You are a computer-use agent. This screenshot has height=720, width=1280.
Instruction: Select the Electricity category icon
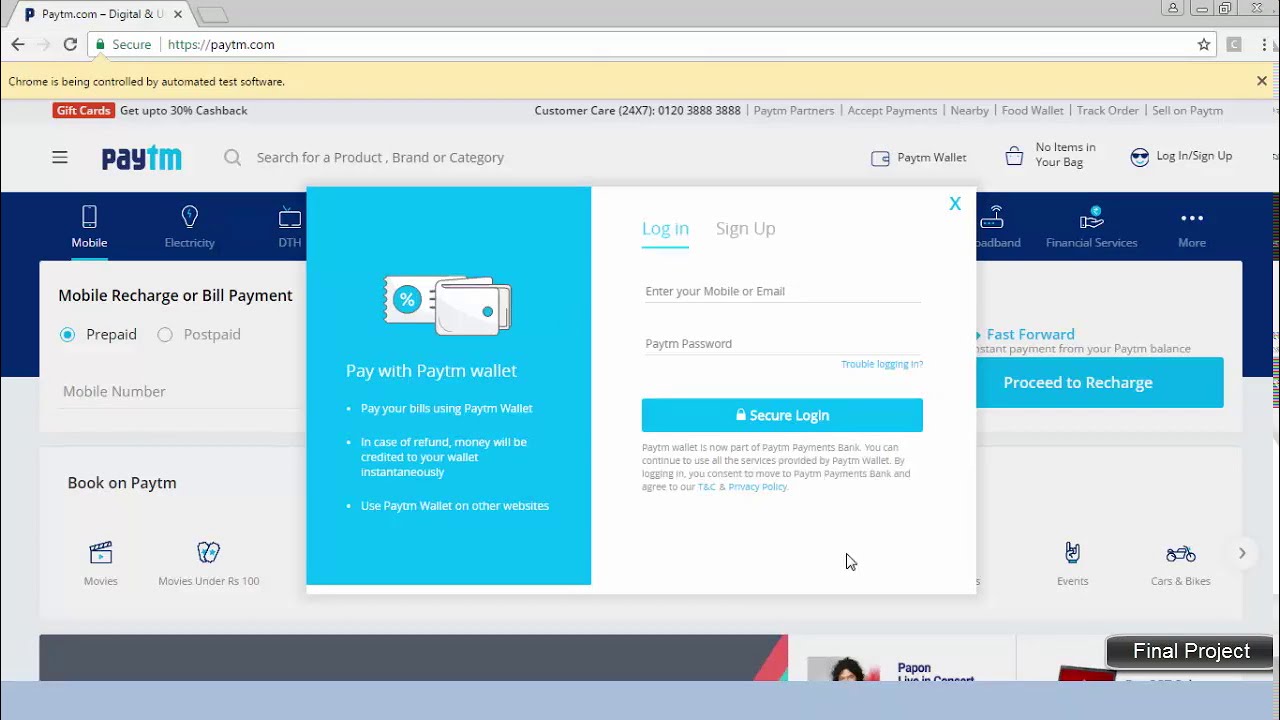(x=189, y=217)
